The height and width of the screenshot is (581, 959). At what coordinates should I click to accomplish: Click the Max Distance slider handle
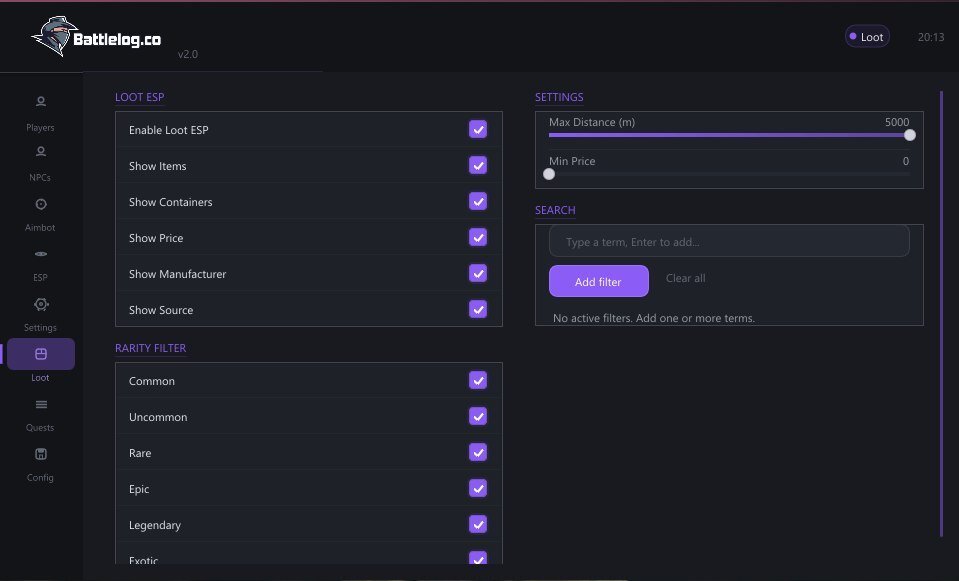point(910,135)
